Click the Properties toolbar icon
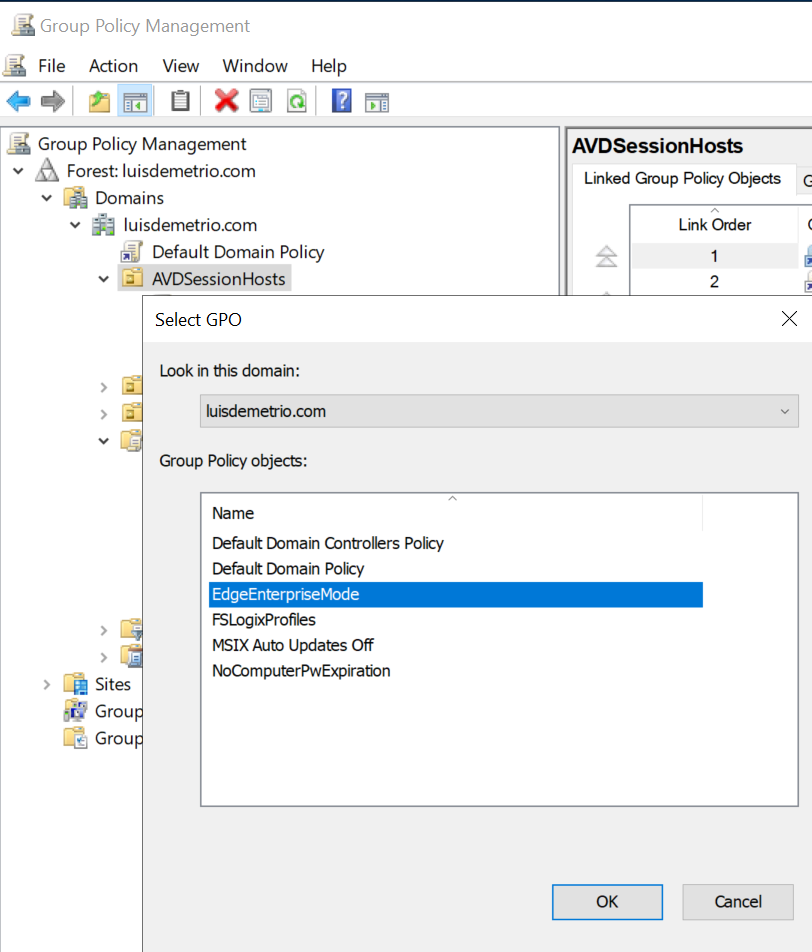 coord(261,101)
